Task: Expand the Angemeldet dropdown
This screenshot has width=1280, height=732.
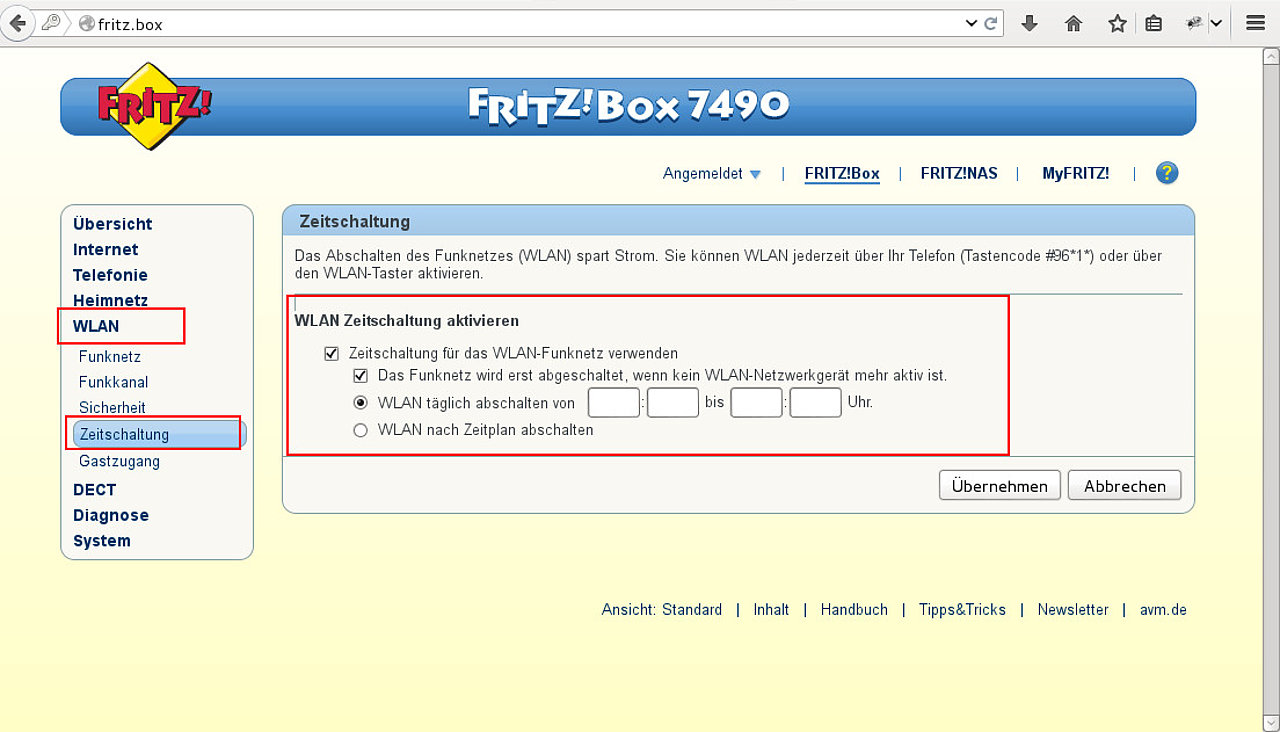Action: pos(712,174)
